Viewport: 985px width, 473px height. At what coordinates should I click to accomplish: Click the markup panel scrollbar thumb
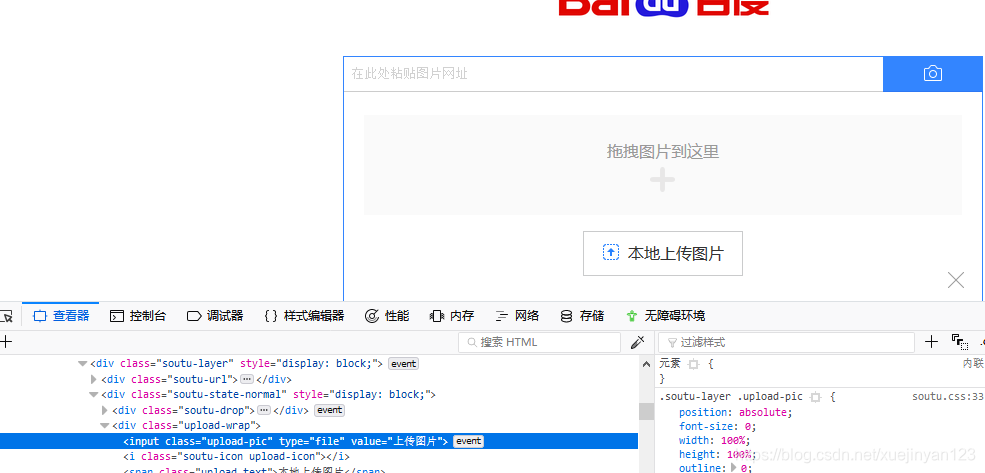(x=646, y=411)
